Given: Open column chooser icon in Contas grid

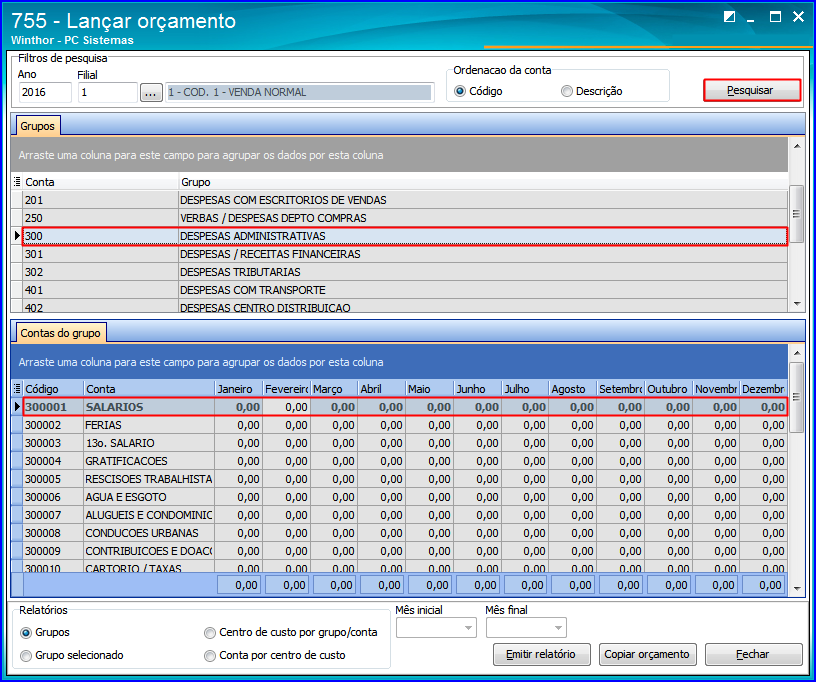Looking at the screenshot, I should point(17,388).
